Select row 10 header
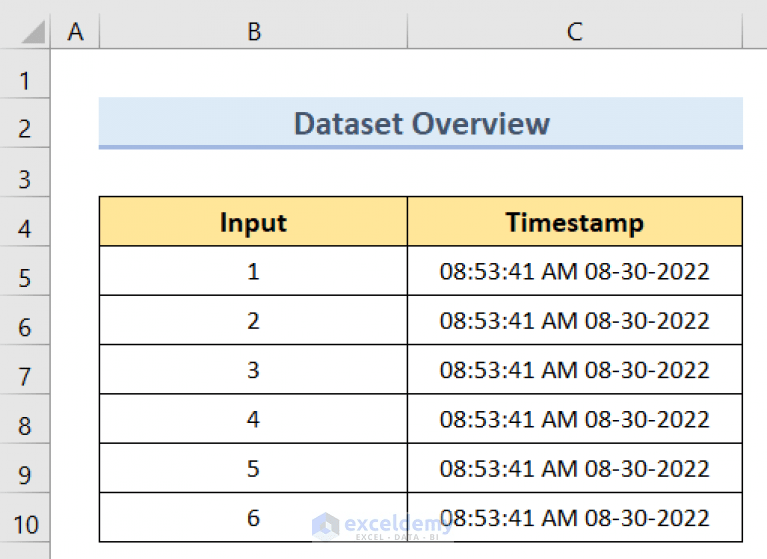This screenshot has width=767, height=559. [x=24, y=518]
